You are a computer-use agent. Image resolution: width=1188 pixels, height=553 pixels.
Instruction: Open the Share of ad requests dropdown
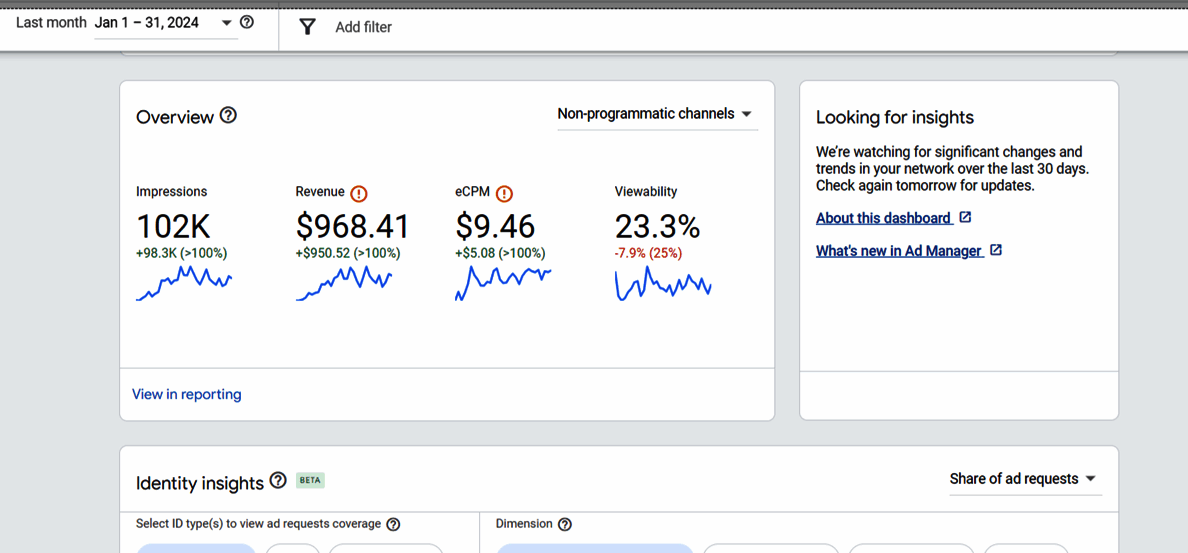1022,479
